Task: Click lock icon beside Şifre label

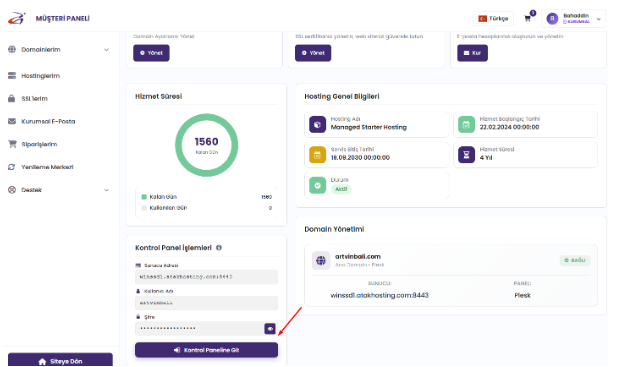Action: tap(138, 317)
